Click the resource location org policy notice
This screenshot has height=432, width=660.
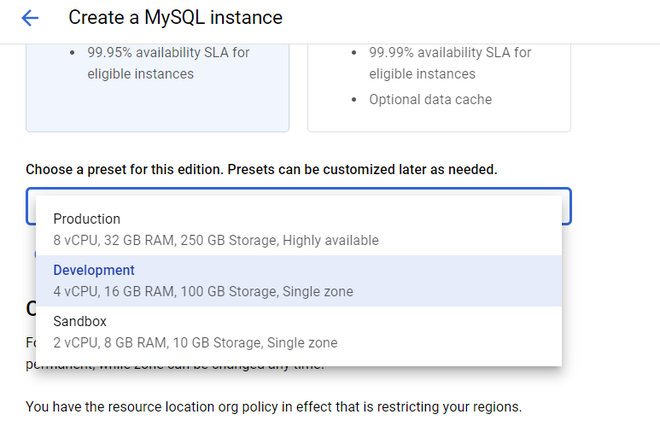(273, 407)
